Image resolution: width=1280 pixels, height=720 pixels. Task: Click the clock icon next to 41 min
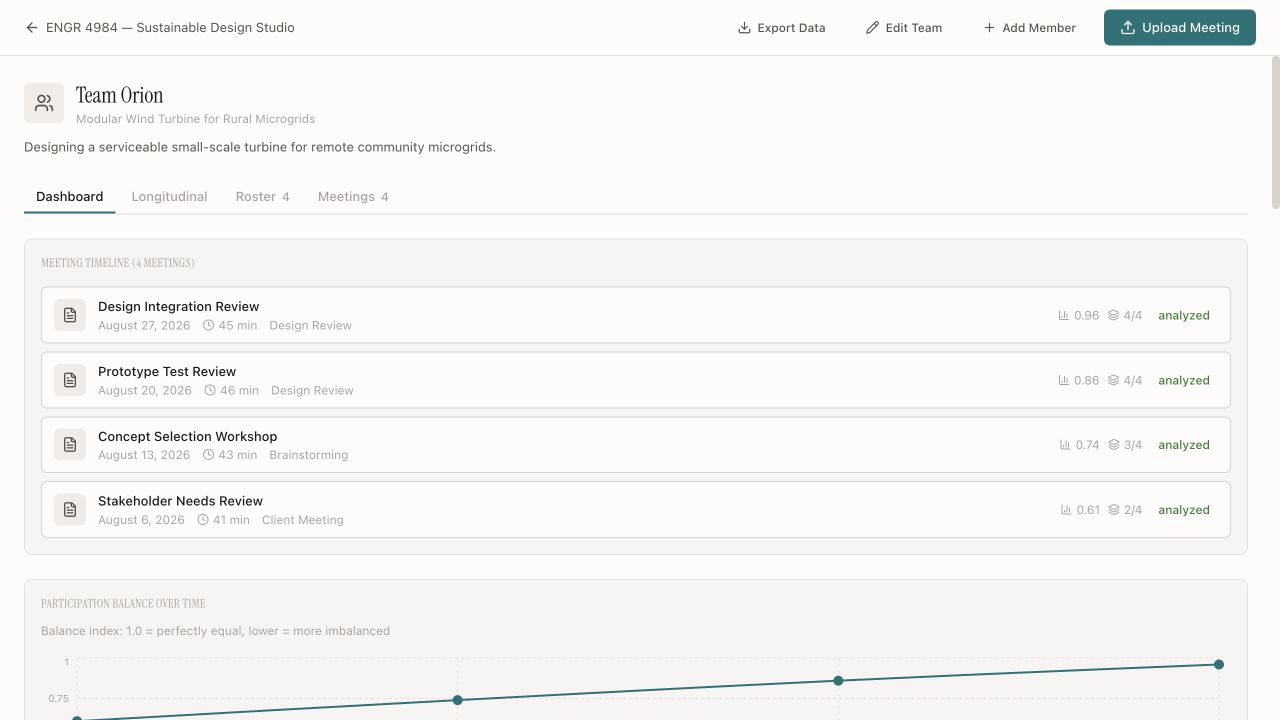[x=203, y=520]
